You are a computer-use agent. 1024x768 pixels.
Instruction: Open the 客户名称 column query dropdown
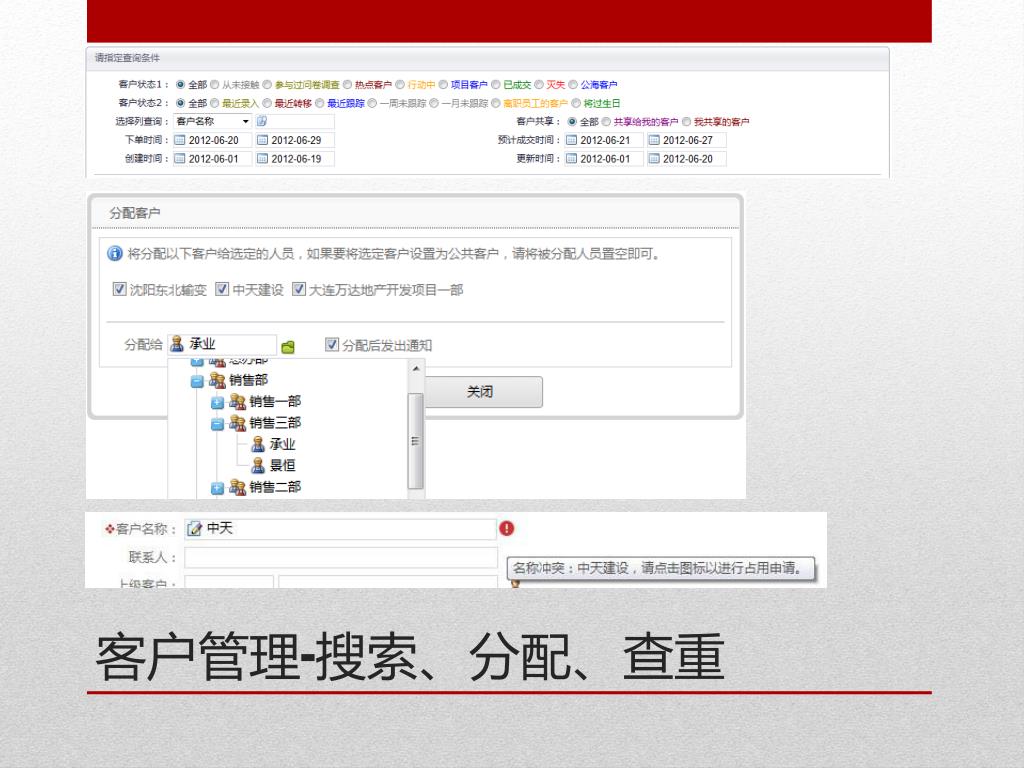tap(213, 121)
